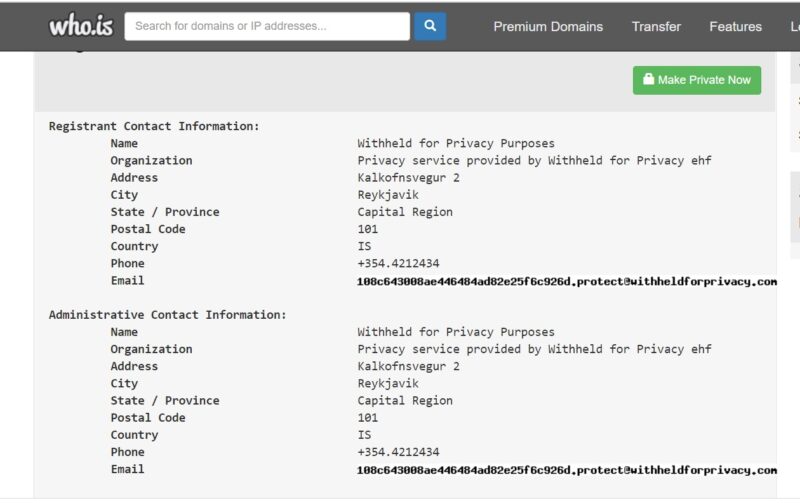Click the administrative organization value text
Viewport: 800px width, 503px height.
[534, 349]
